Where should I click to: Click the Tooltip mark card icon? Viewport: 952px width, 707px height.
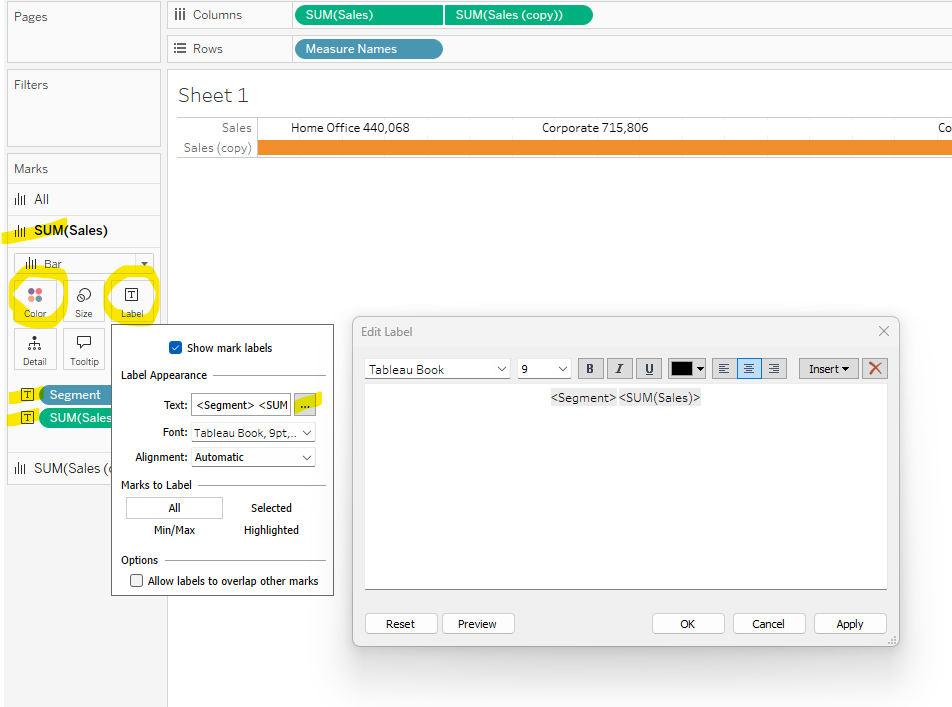pyautogui.click(x=84, y=349)
